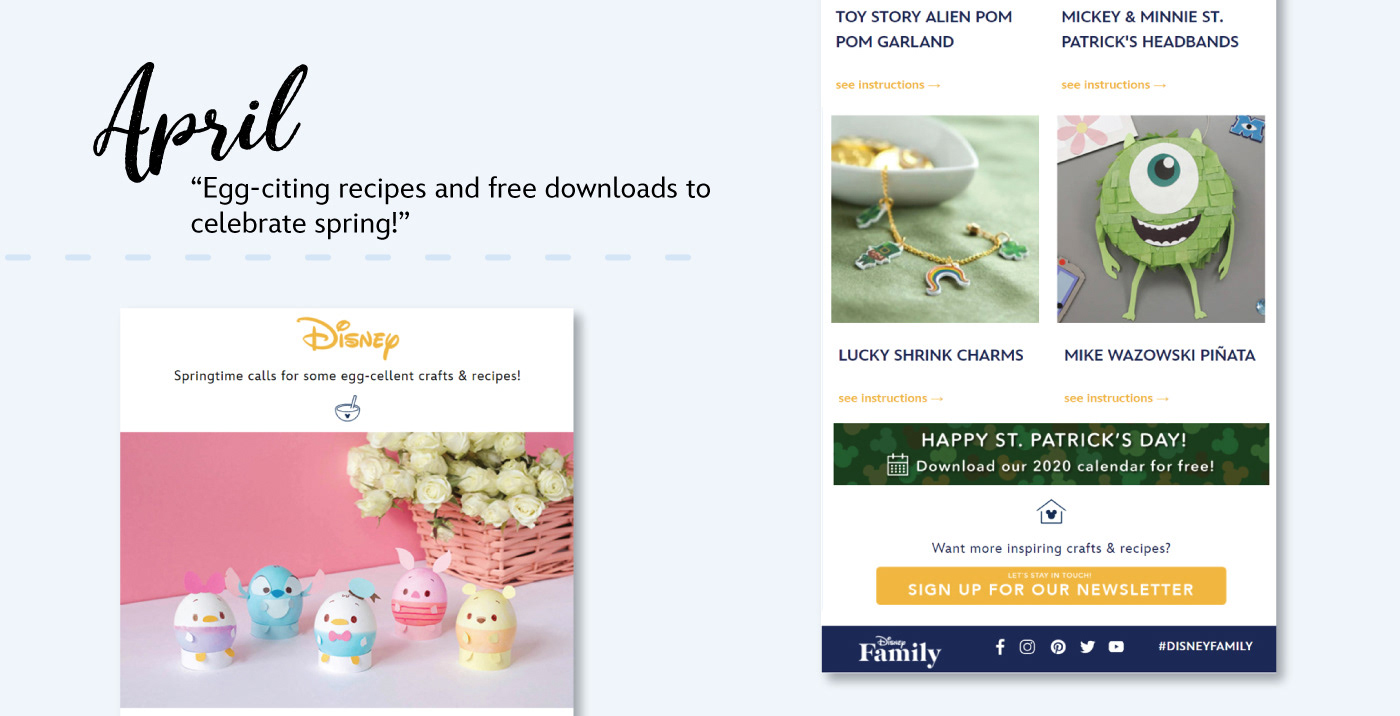Image resolution: width=1400 pixels, height=716 pixels.
Task: Click the calendar icon on St. Patrick's banner
Action: pos(898,465)
